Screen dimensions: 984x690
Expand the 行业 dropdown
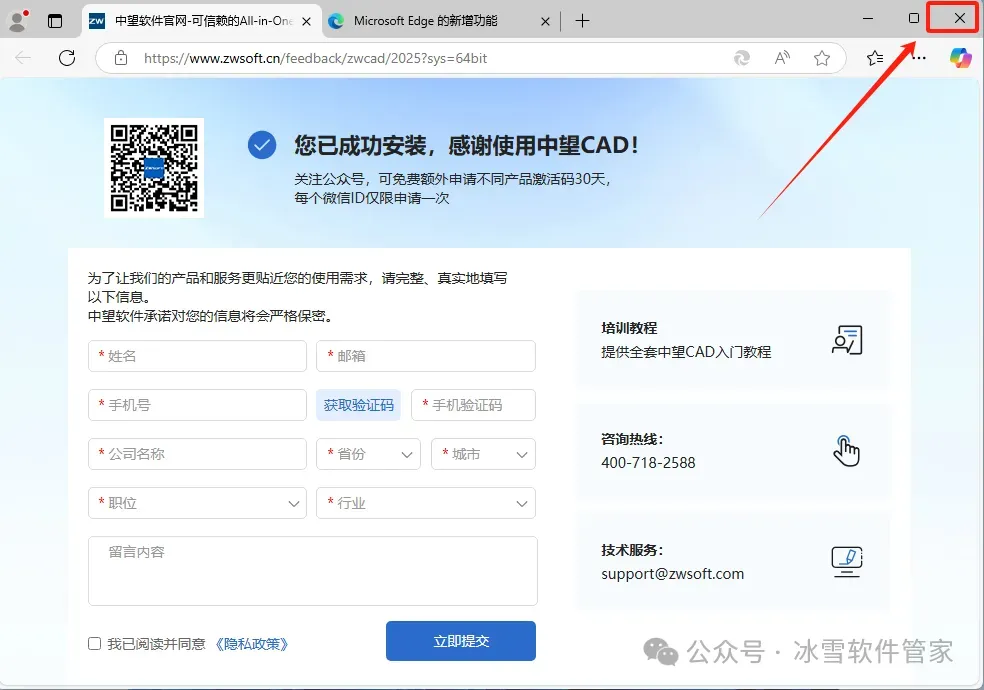coord(425,502)
